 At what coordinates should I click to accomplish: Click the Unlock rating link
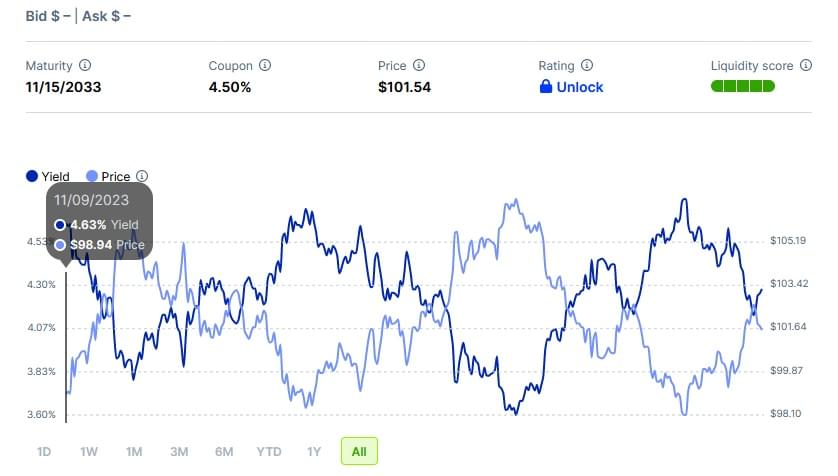point(580,87)
